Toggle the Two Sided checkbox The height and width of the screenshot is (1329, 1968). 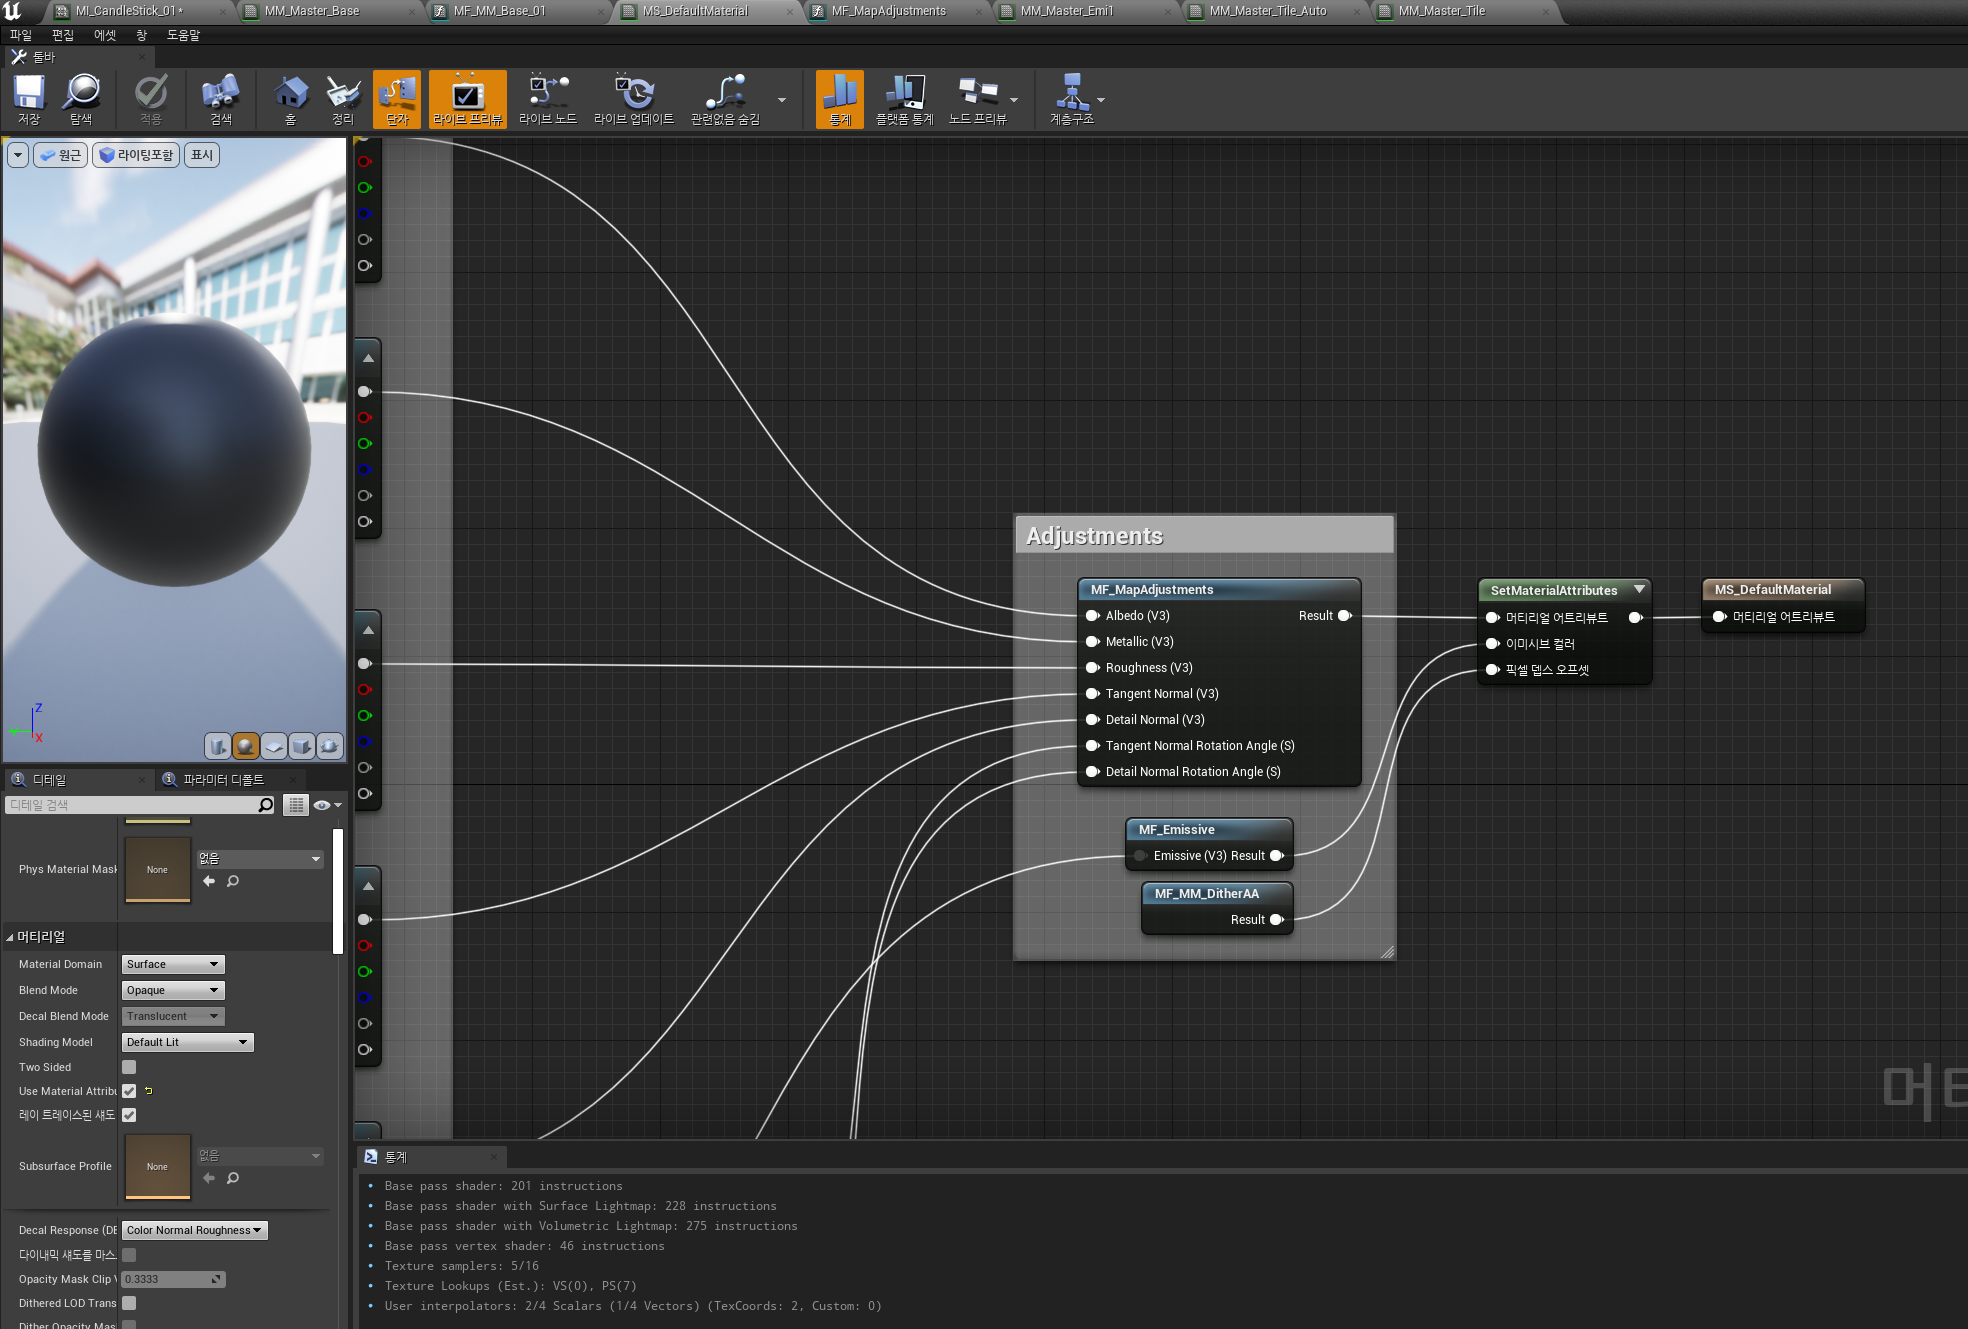(129, 1067)
